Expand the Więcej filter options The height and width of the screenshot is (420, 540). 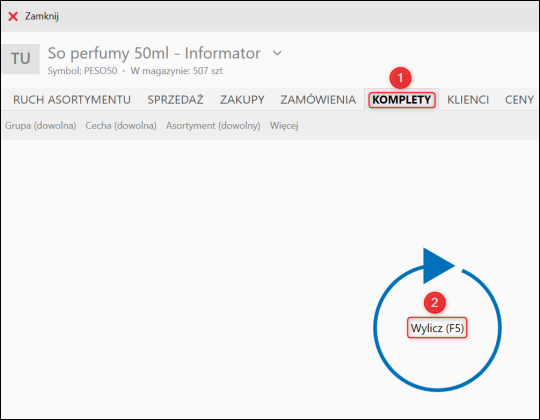(x=284, y=126)
